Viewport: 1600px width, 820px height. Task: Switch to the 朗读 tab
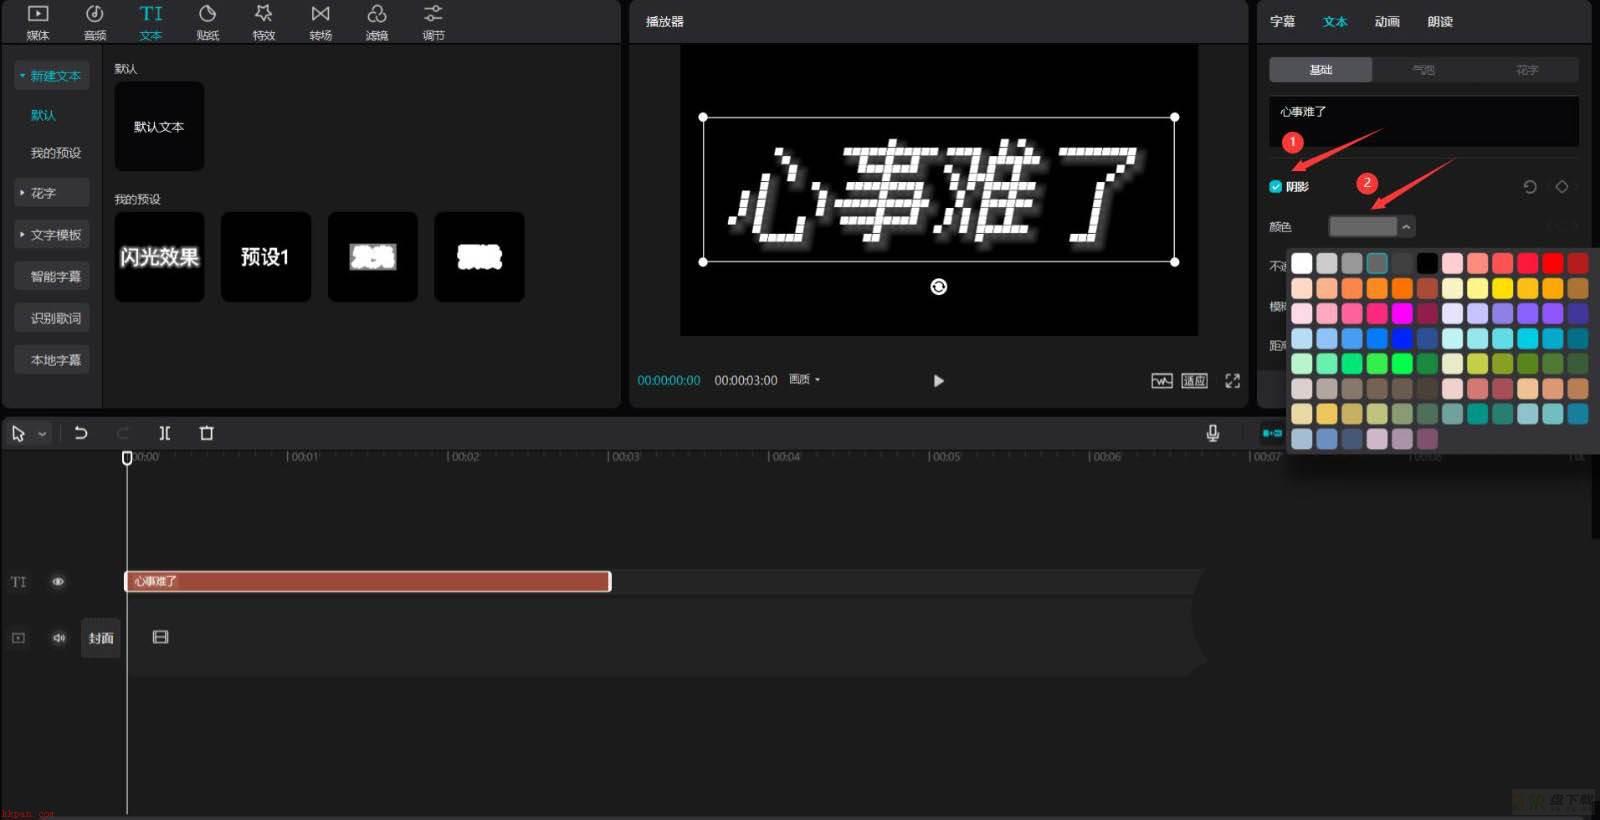tap(1440, 21)
